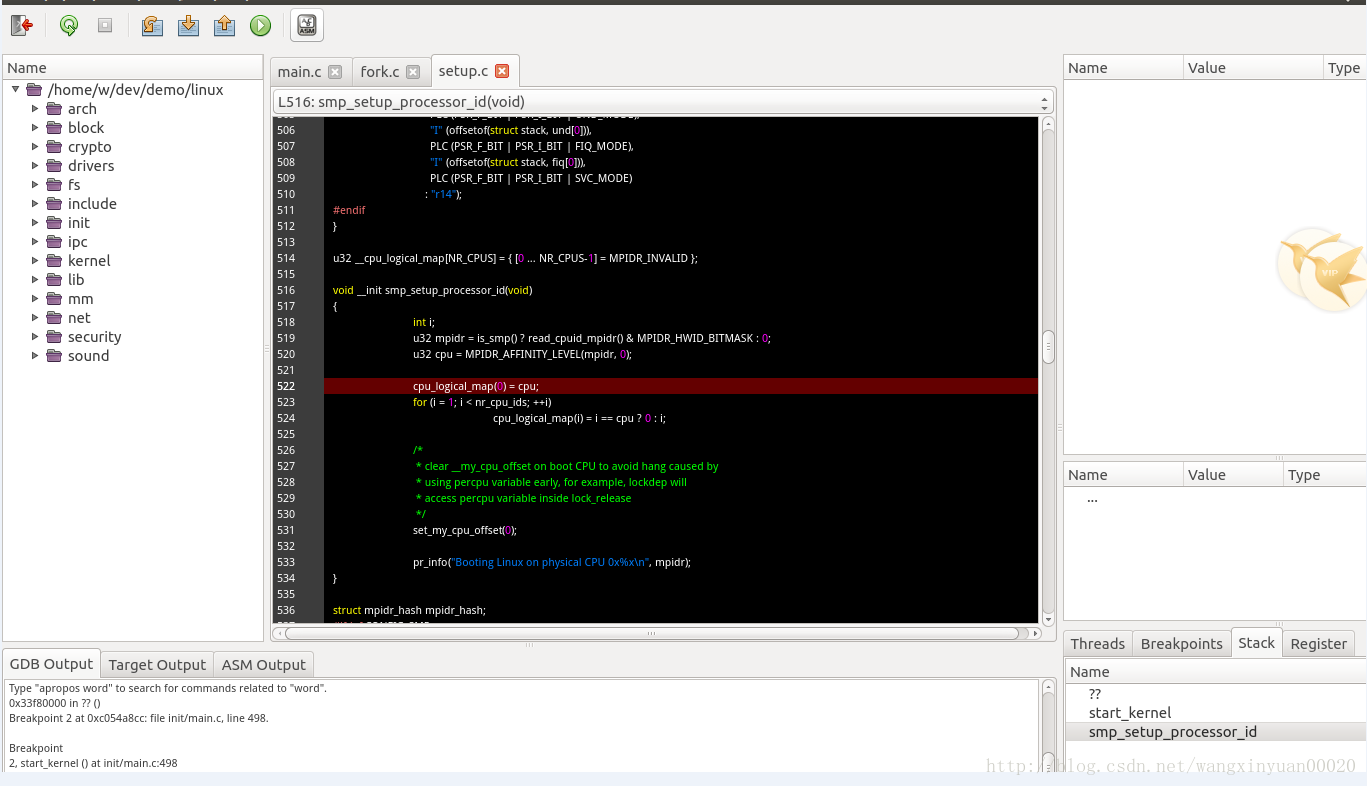Viewport: 1367px width, 786px height.
Task: Expand the include folder
Action: click(35, 204)
